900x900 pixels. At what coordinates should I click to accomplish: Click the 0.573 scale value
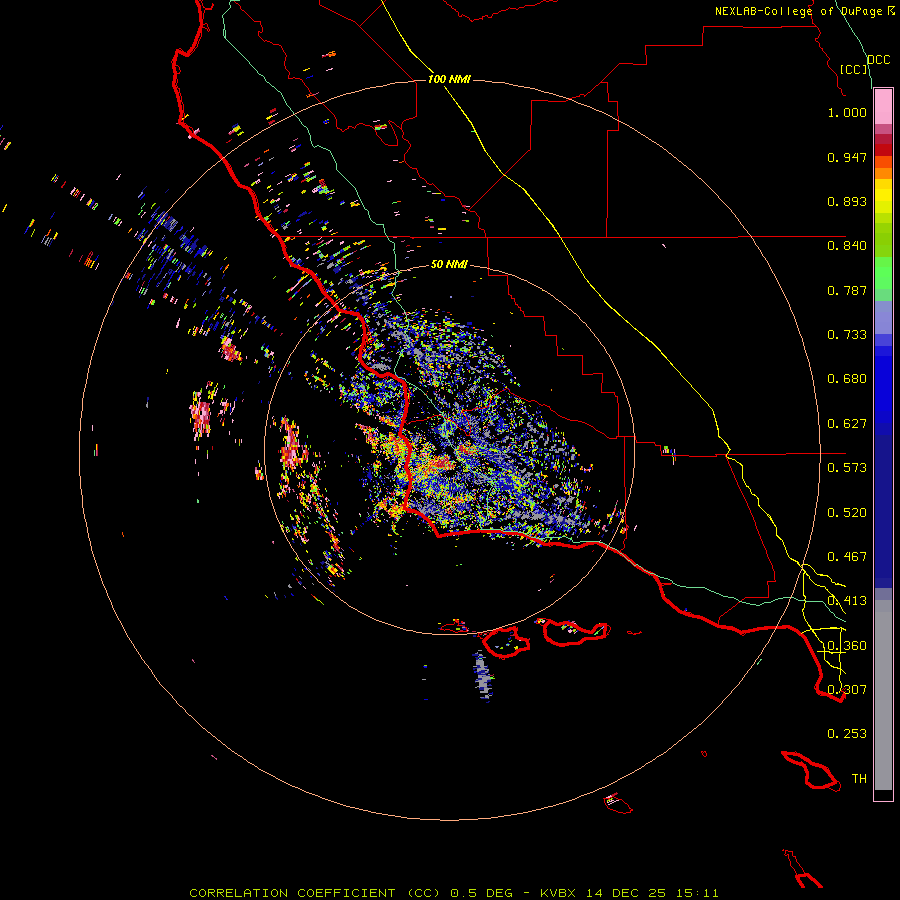[x=847, y=468]
